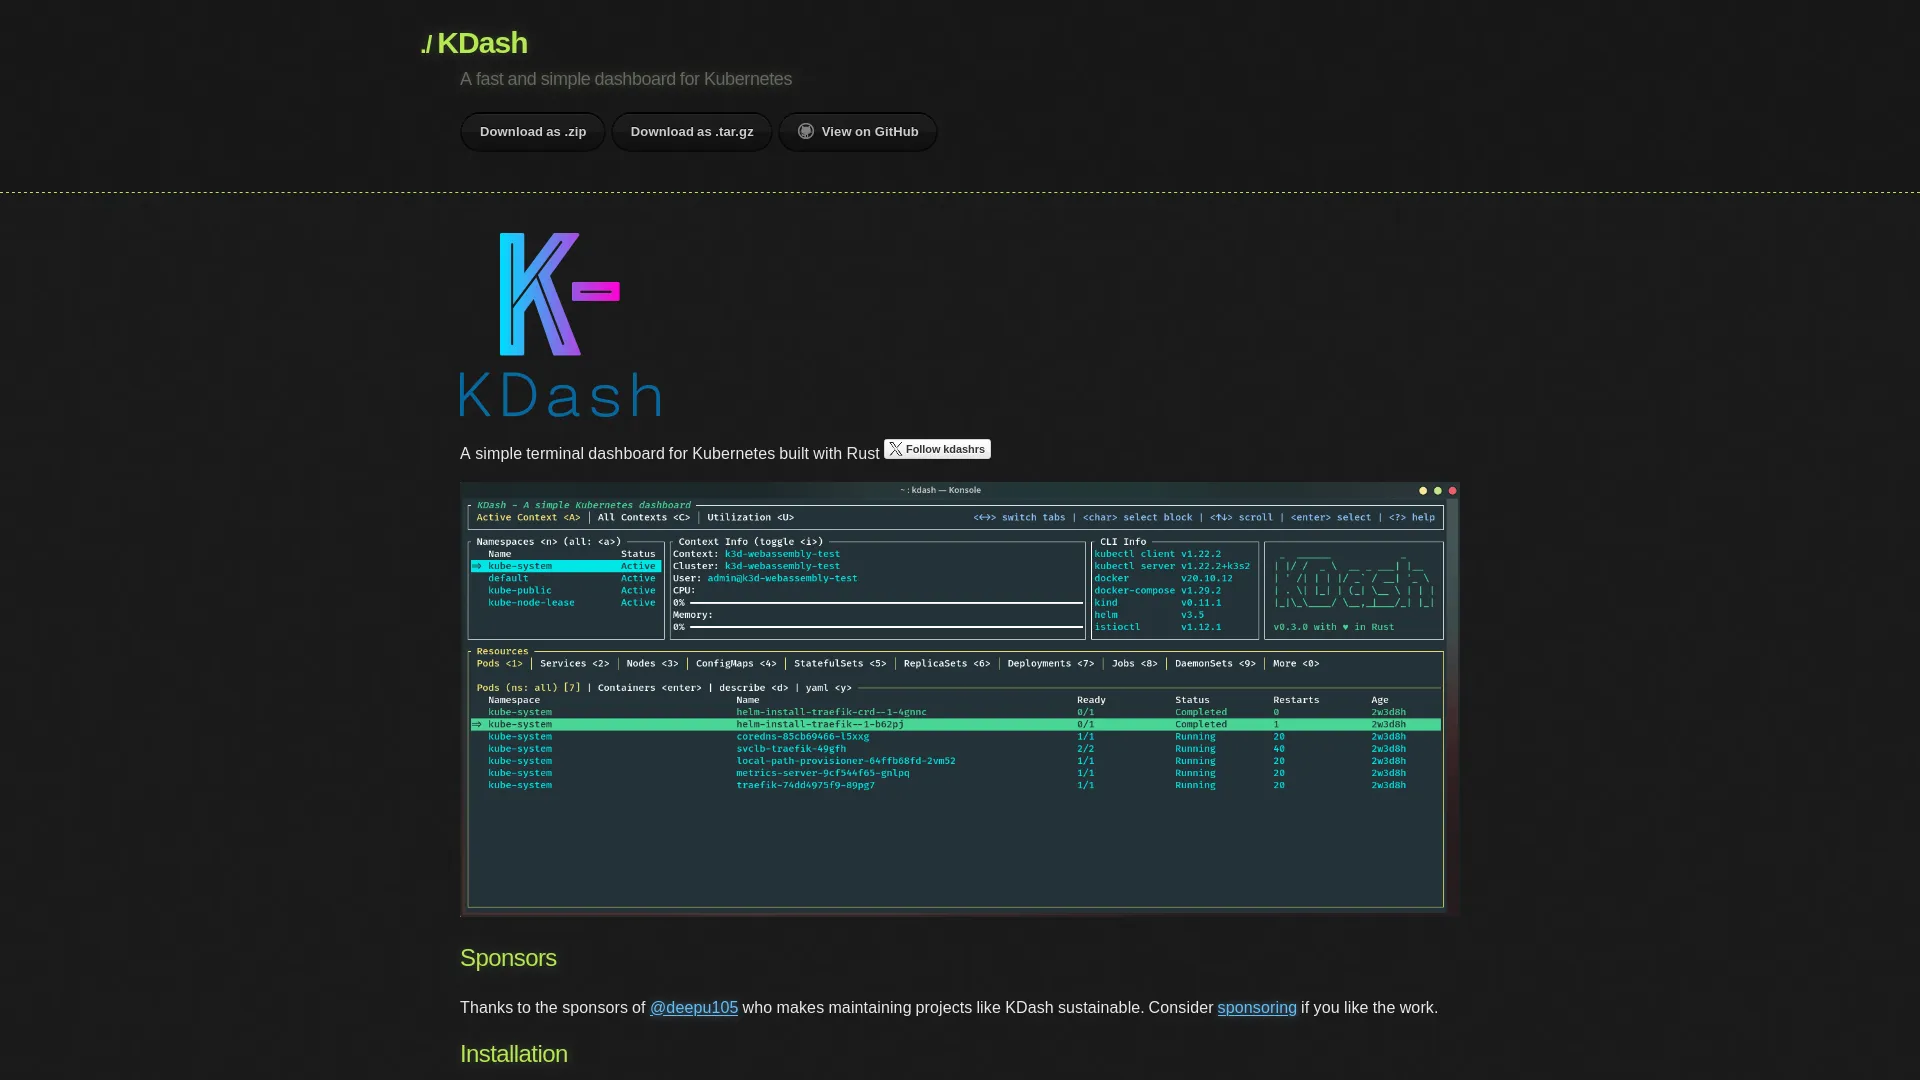
Task: Follow kdashrs on X
Action: click(937, 449)
